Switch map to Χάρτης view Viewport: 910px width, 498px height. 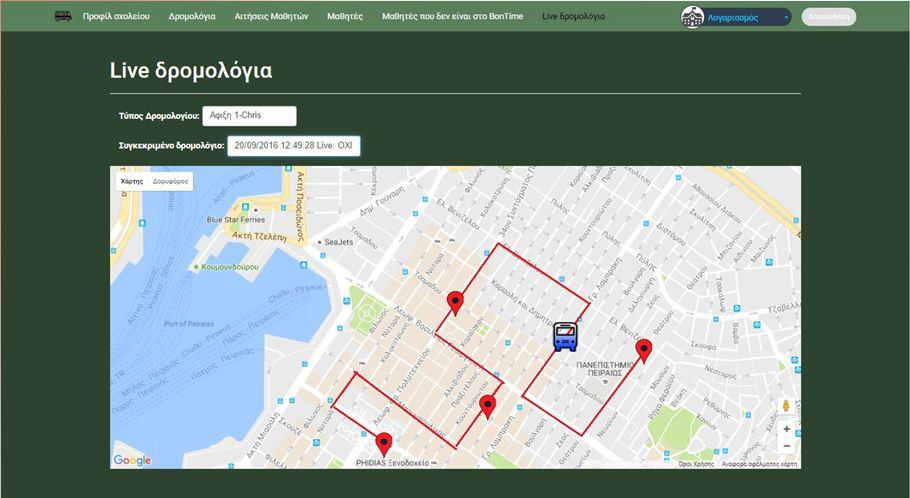[132, 181]
